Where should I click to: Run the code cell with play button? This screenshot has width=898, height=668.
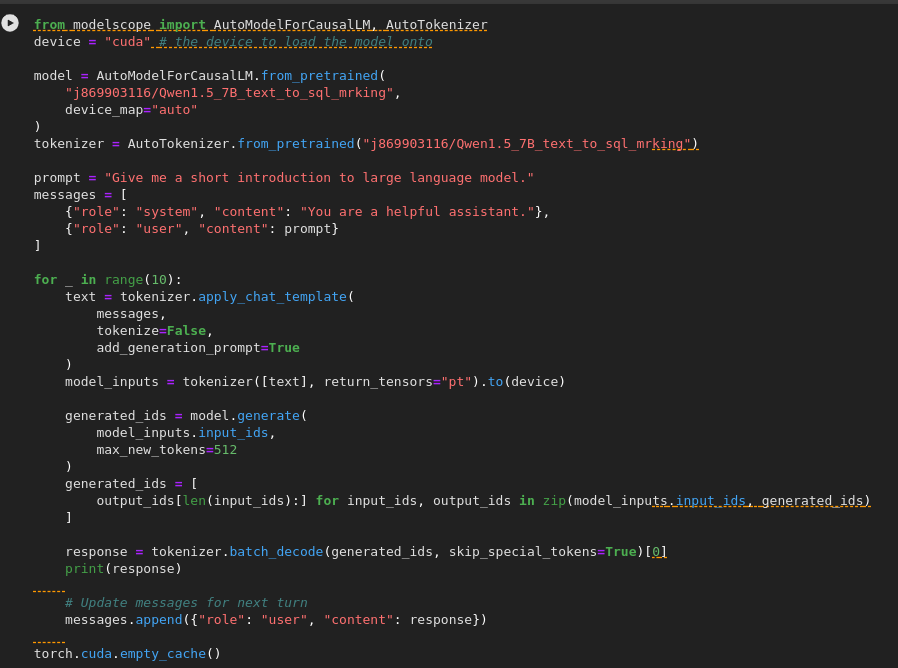click(10, 23)
